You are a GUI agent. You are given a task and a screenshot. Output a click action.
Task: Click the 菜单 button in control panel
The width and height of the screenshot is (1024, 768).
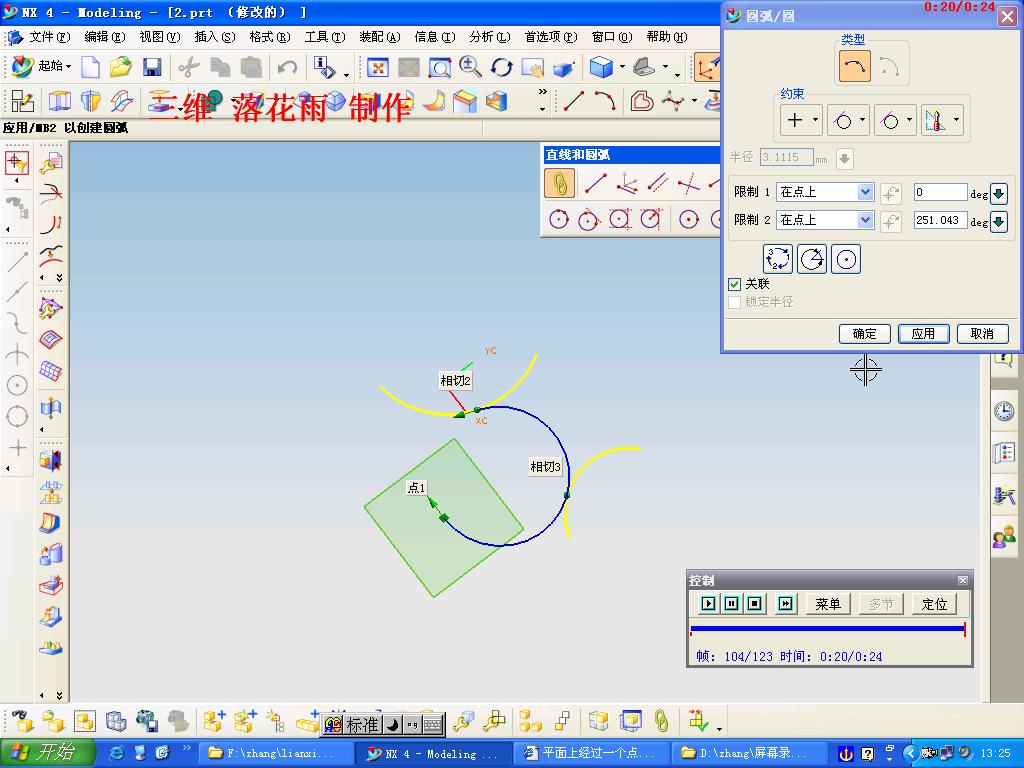tap(827, 603)
